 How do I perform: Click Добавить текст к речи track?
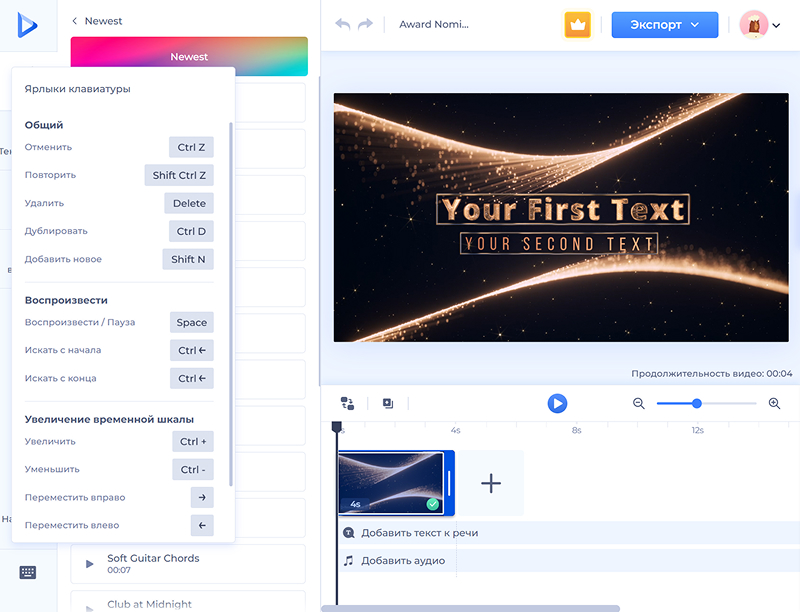click(419, 533)
